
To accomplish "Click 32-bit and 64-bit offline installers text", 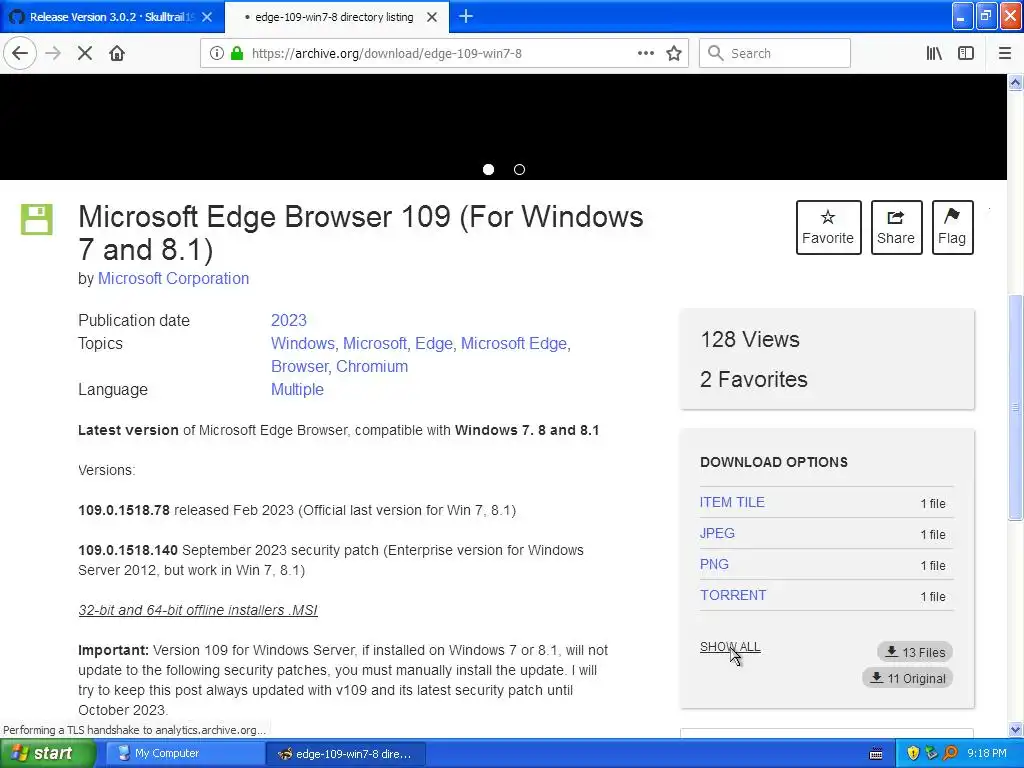I will [198, 610].
